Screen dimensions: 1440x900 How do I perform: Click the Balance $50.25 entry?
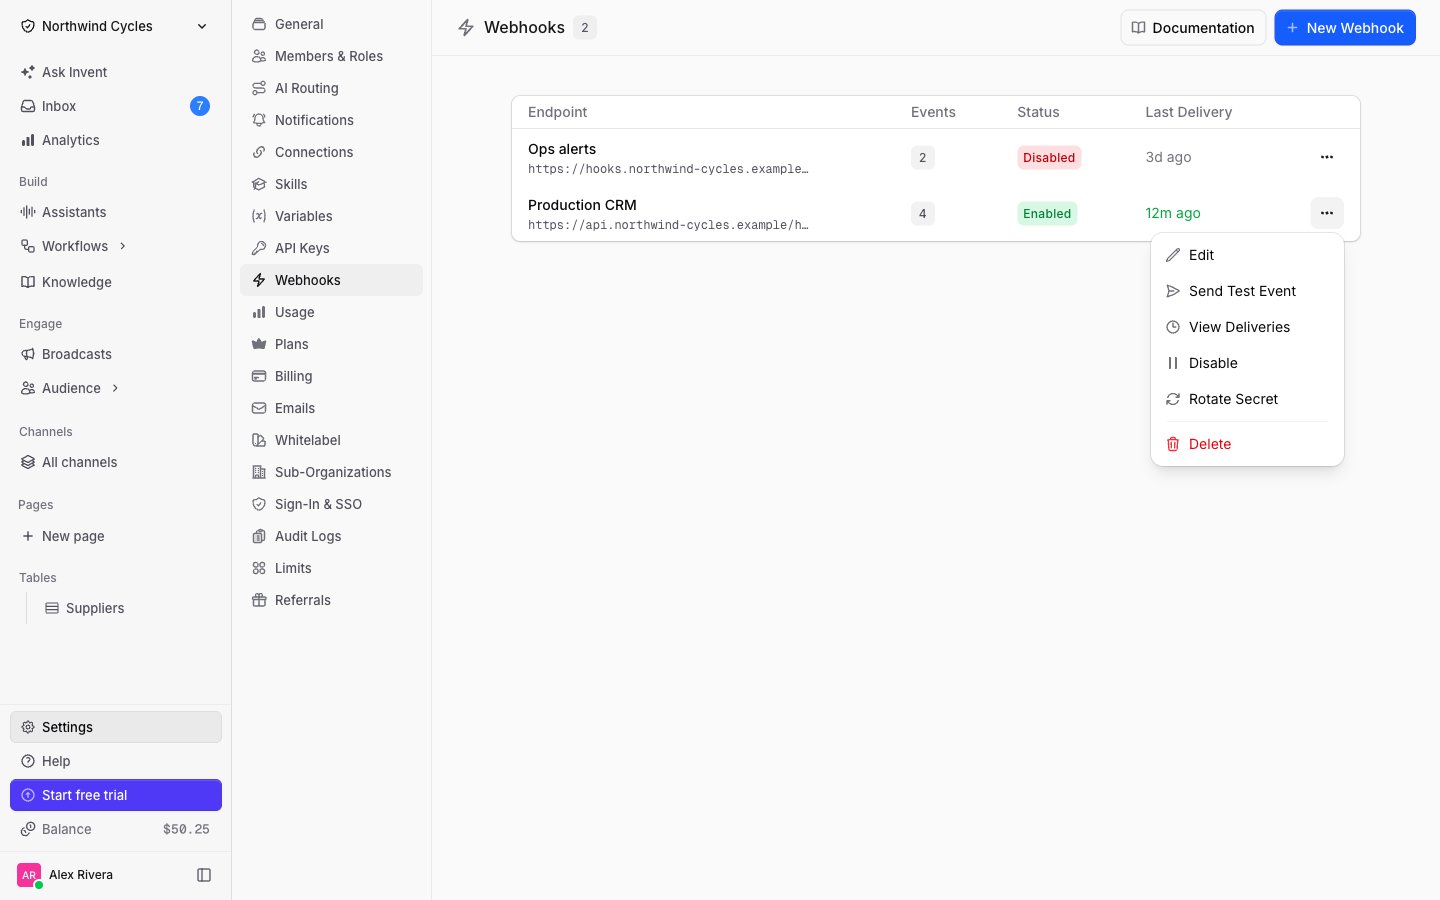pyautogui.click(x=116, y=829)
